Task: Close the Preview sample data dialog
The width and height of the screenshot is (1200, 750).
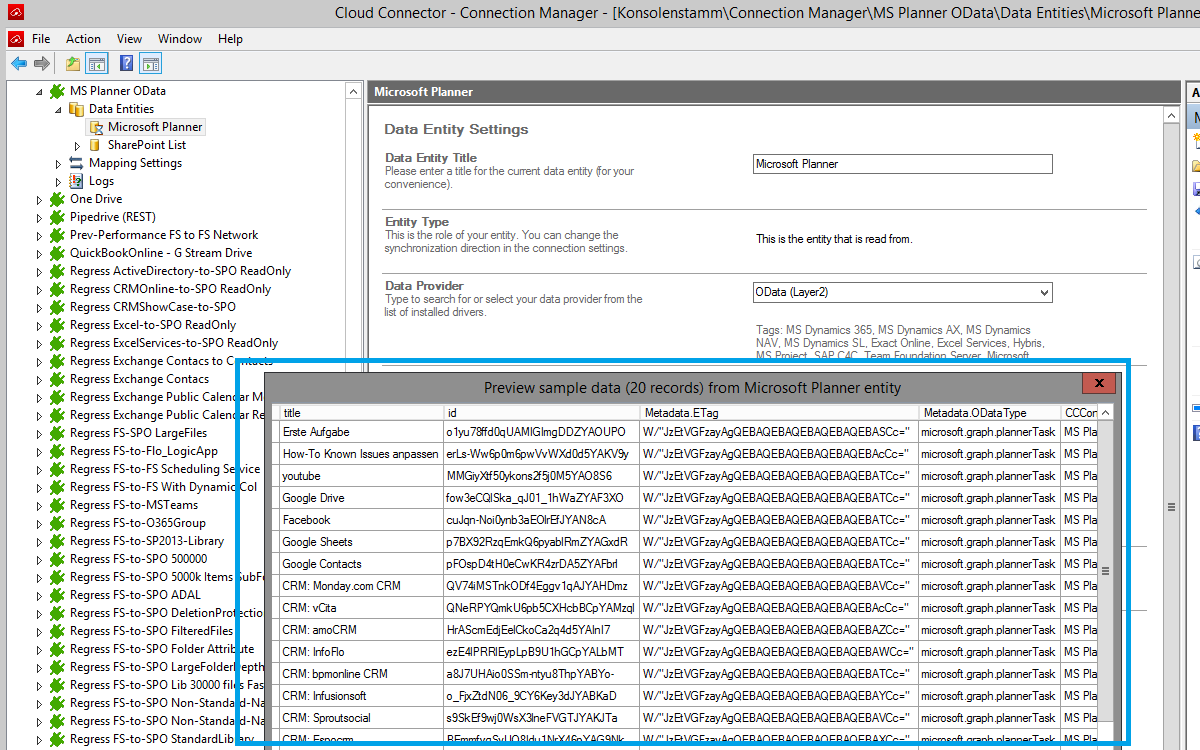Action: [1098, 384]
